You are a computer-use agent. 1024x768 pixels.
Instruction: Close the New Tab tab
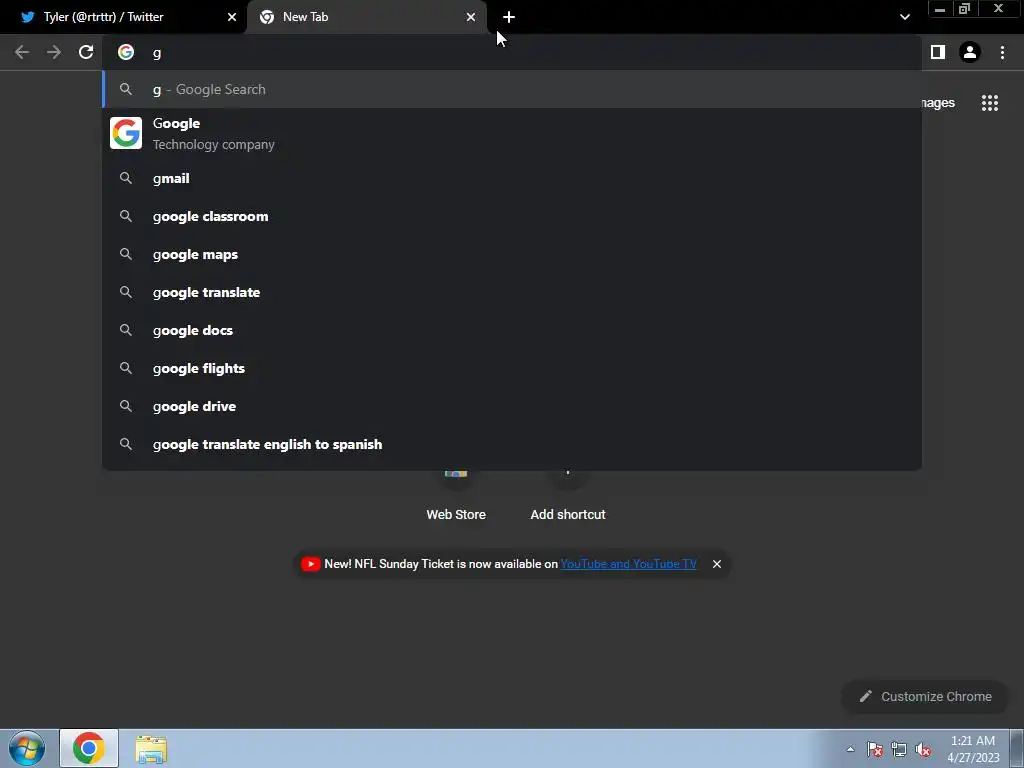(471, 17)
